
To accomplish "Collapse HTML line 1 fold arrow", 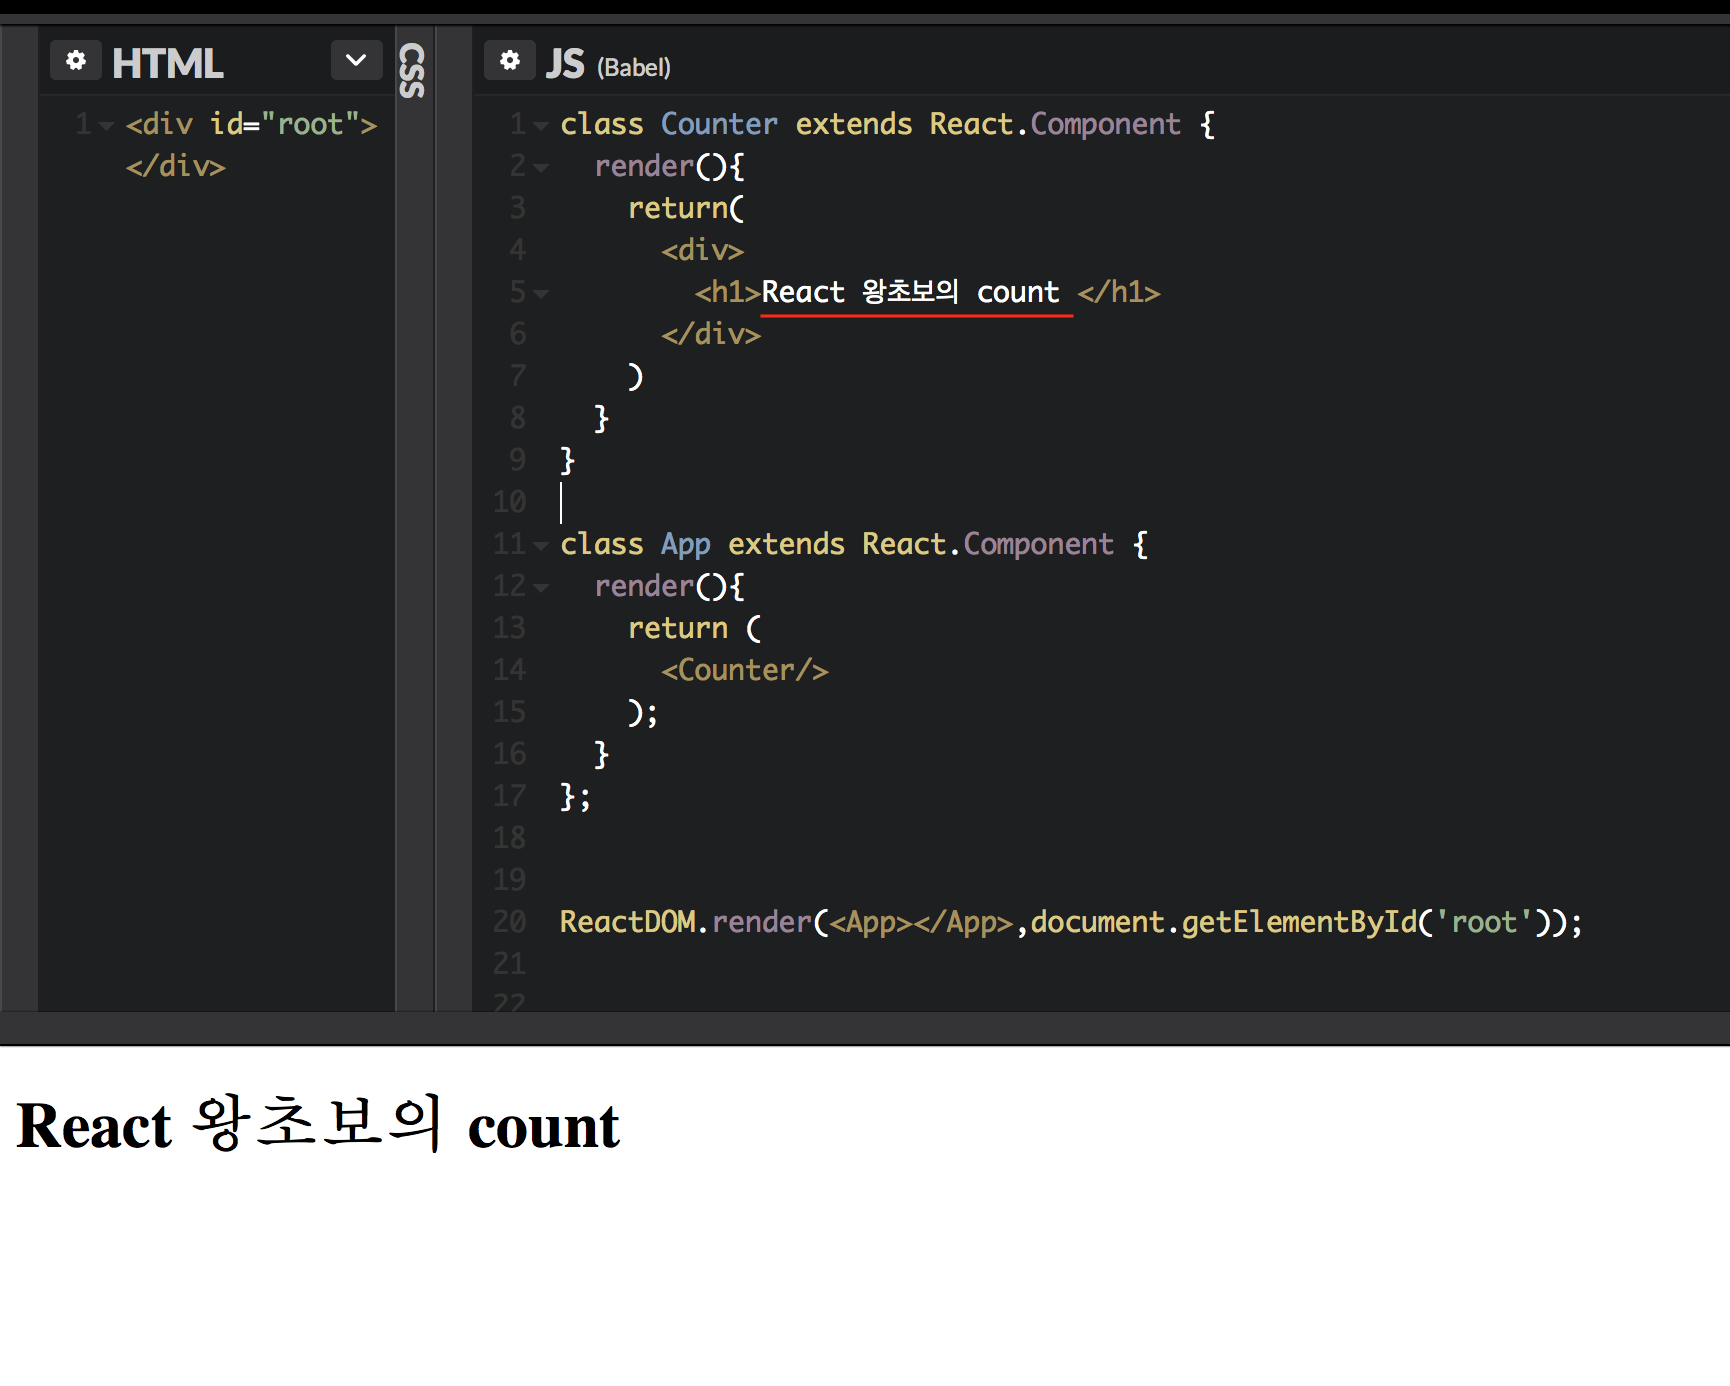I will coord(106,126).
